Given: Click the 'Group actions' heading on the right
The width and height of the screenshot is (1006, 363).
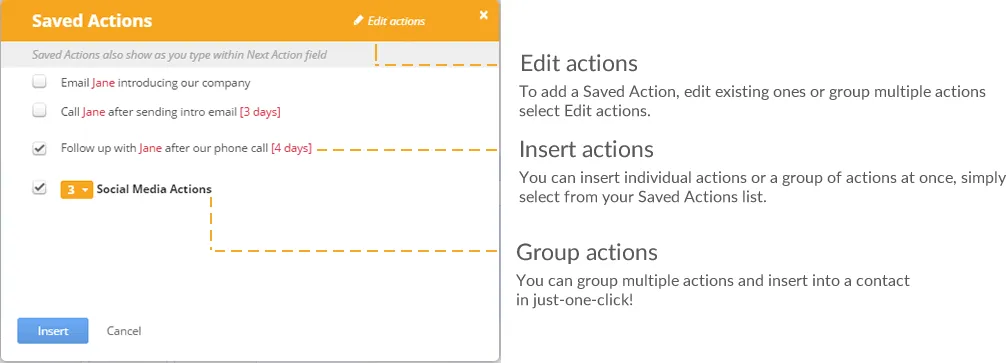Looking at the screenshot, I should tap(587, 252).
